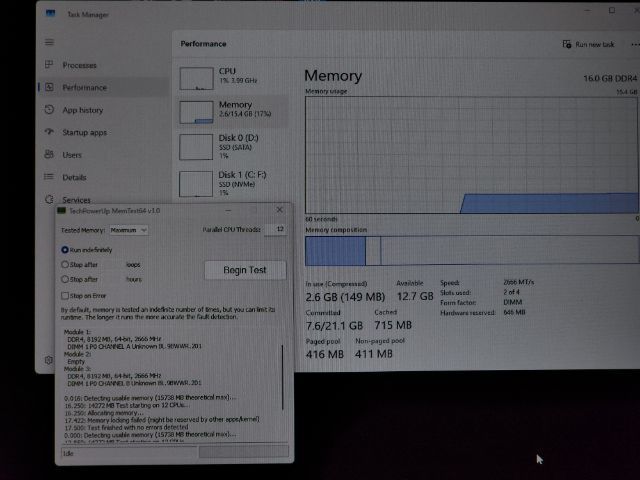Viewport: 640px width, 480px height.
Task: Click the Begin Test button
Action: (x=245, y=270)
